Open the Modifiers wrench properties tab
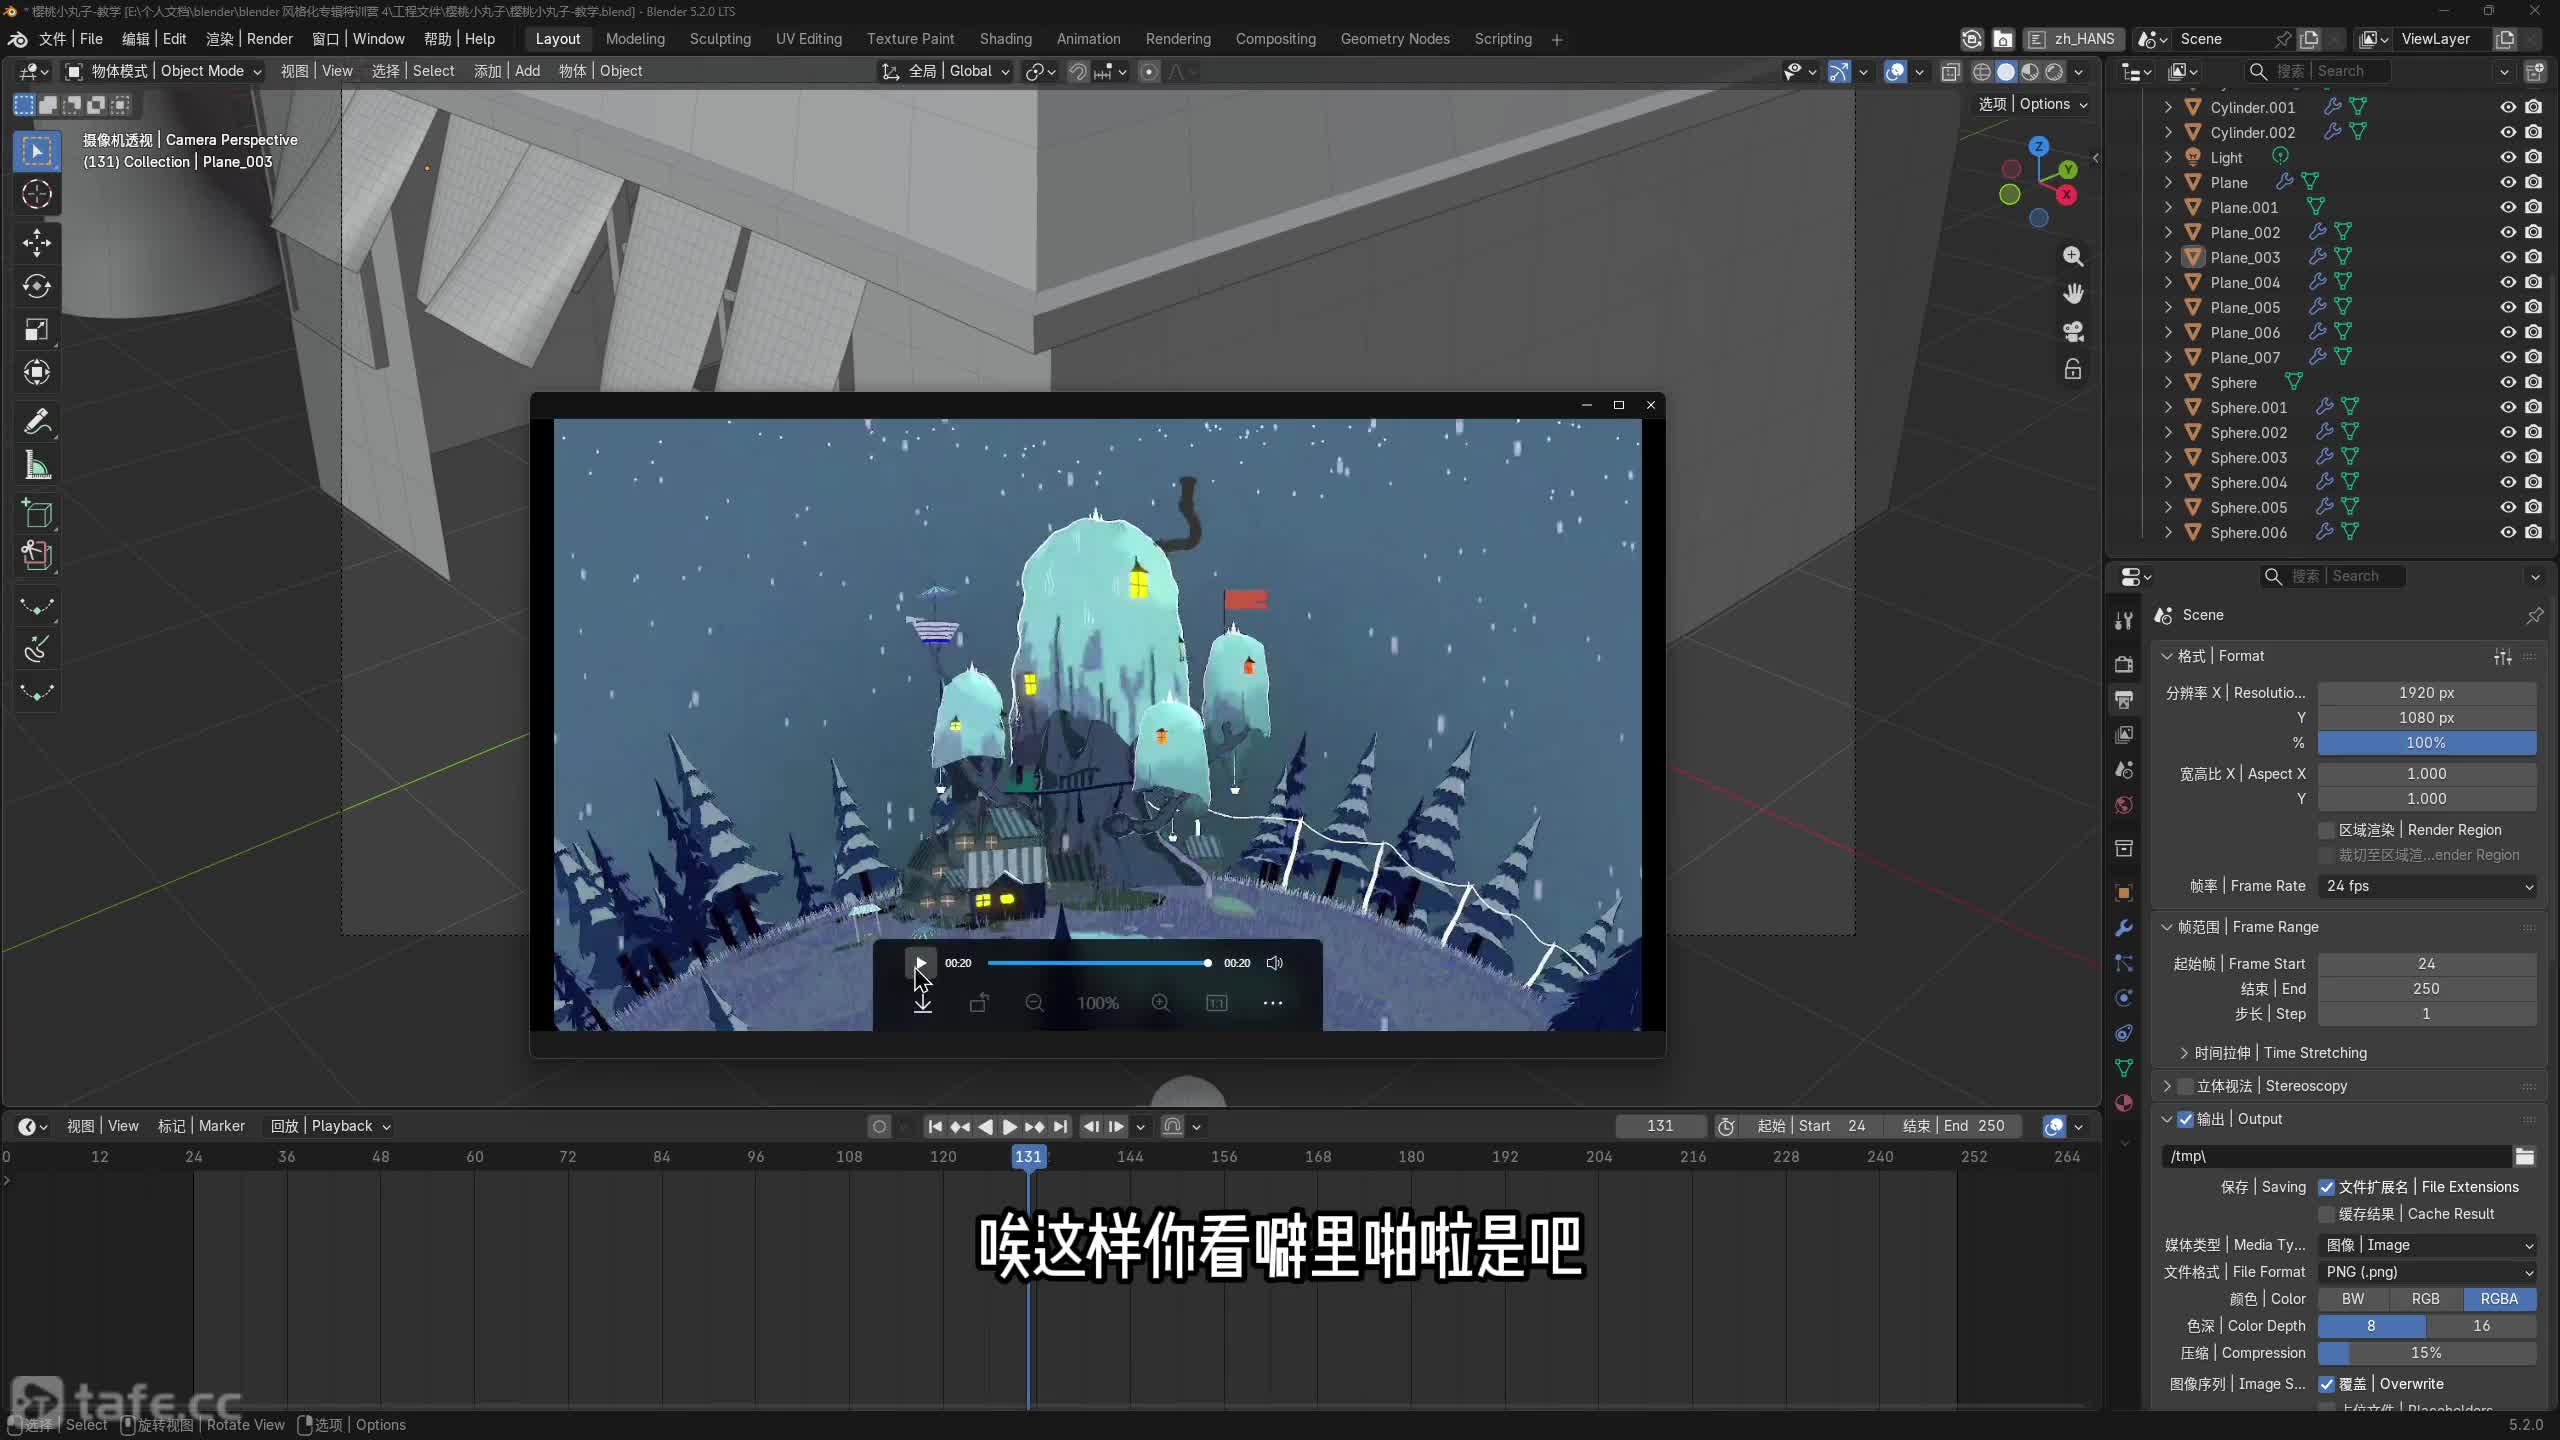Screen dimensions: 2560x1440 click(x=2124, y=928)
